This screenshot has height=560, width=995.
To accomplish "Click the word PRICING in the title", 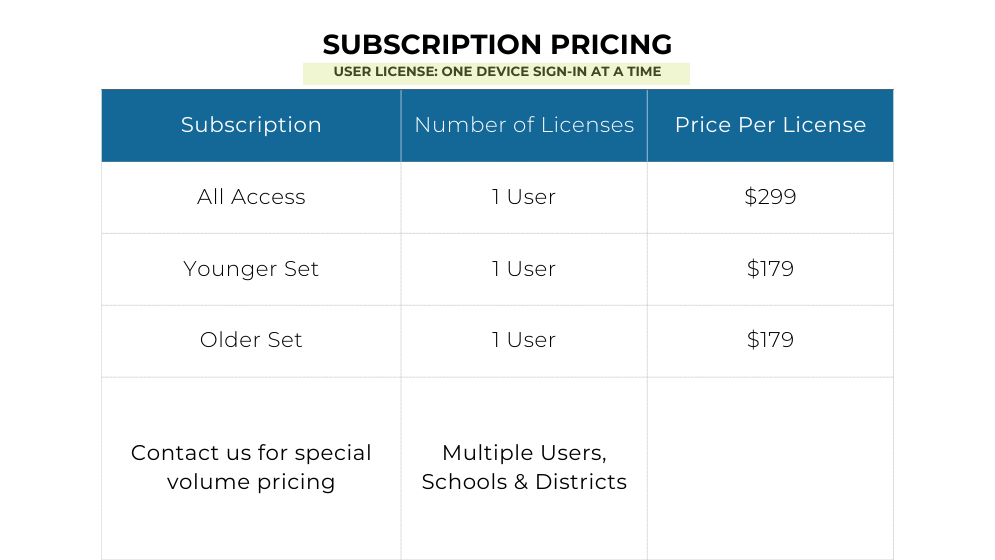I will (x=611, y=44).
